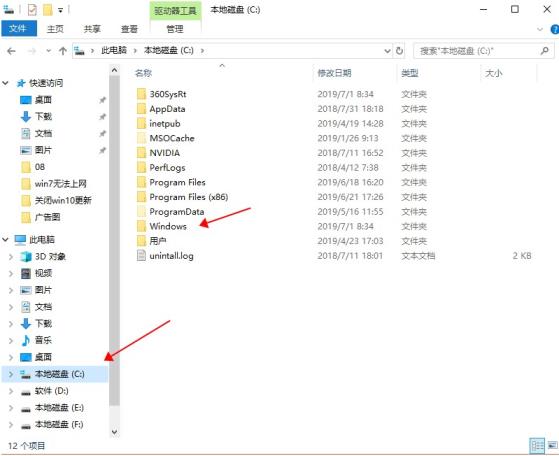Click the 此电脑 breadcrumb link
Viewport: 559px width, 456px height.
point(114,50)
